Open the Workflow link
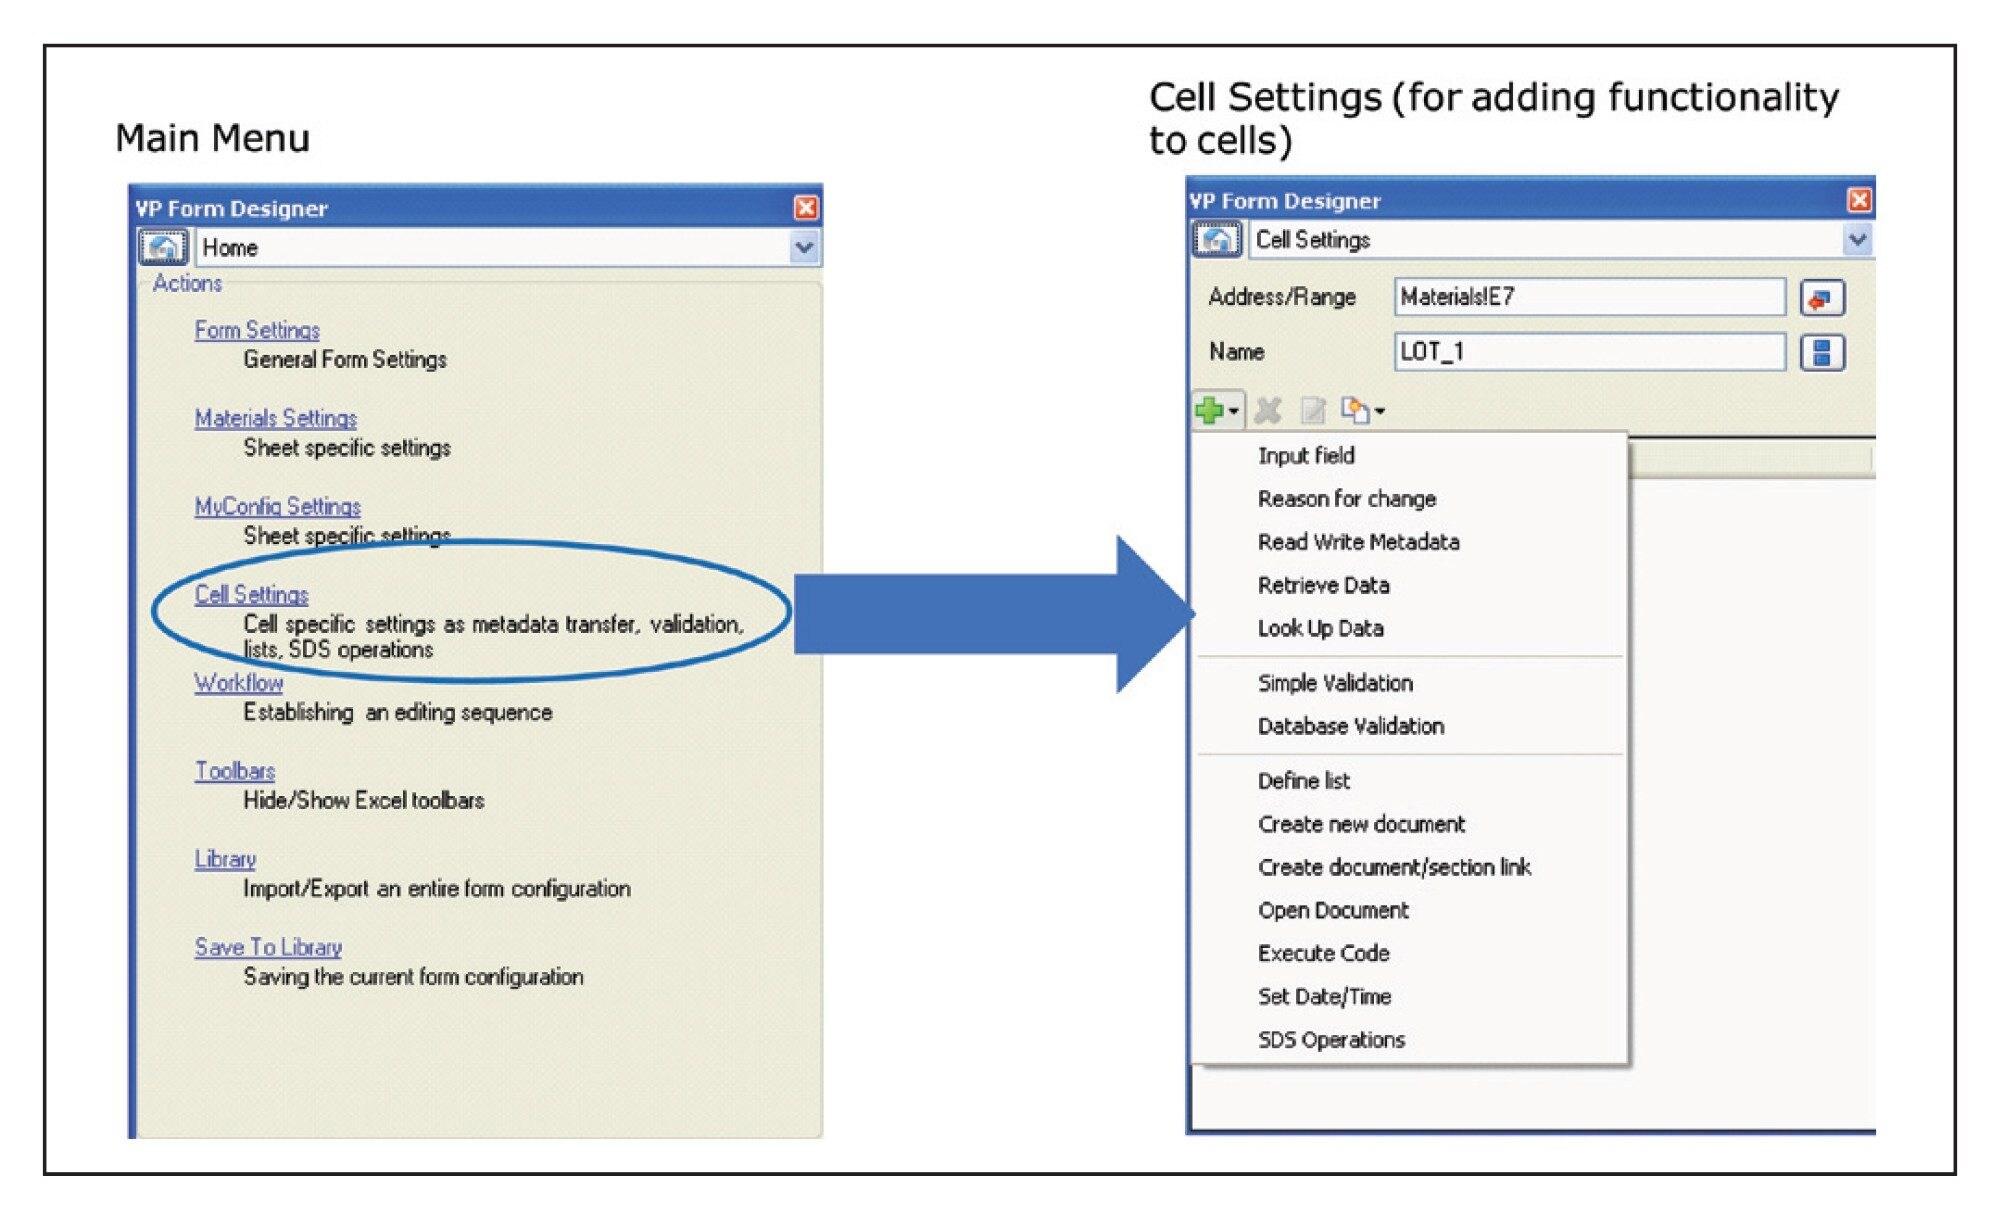The width and height of the screenshot is (2000, 1228). pos(238,683)
